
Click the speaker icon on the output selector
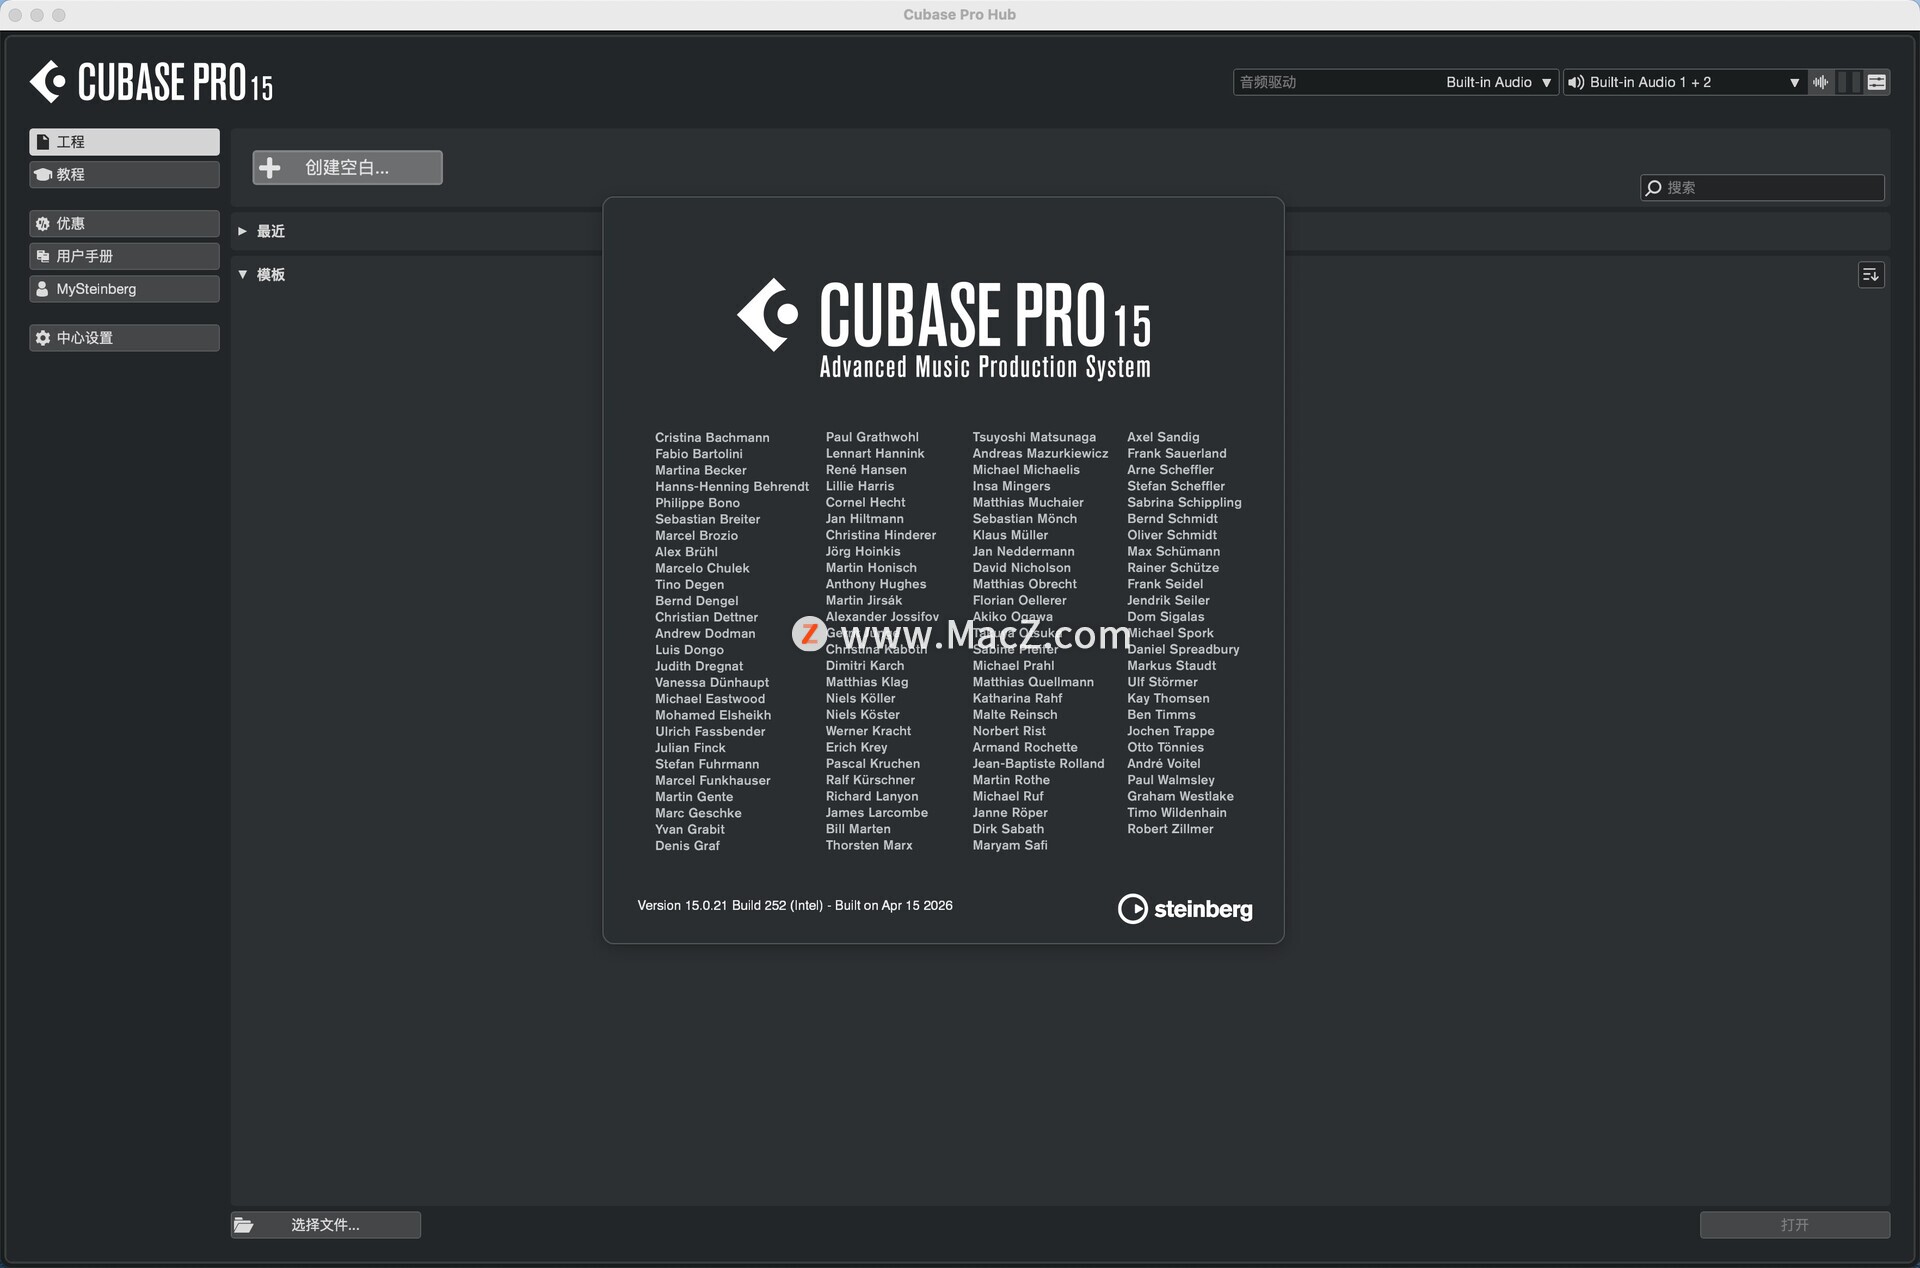[1576, 82]
